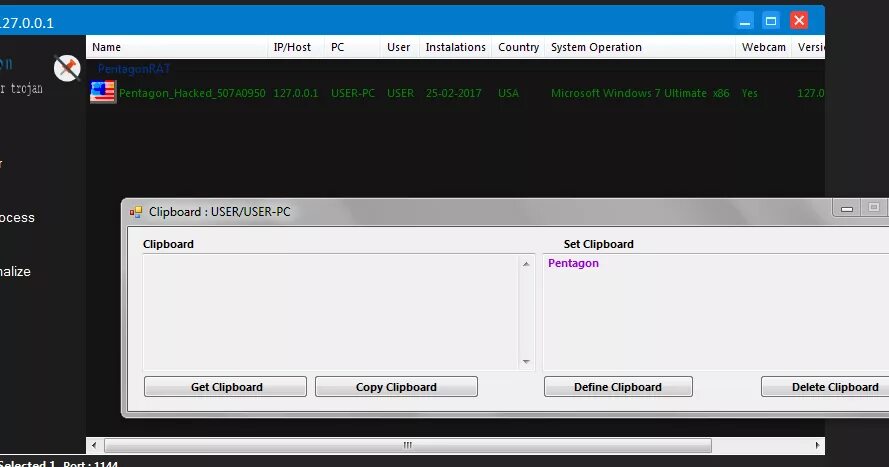Click the Webcam column header
Image resolution: width=889 pixels, height=467 pixels.
[x=764, y=47]
